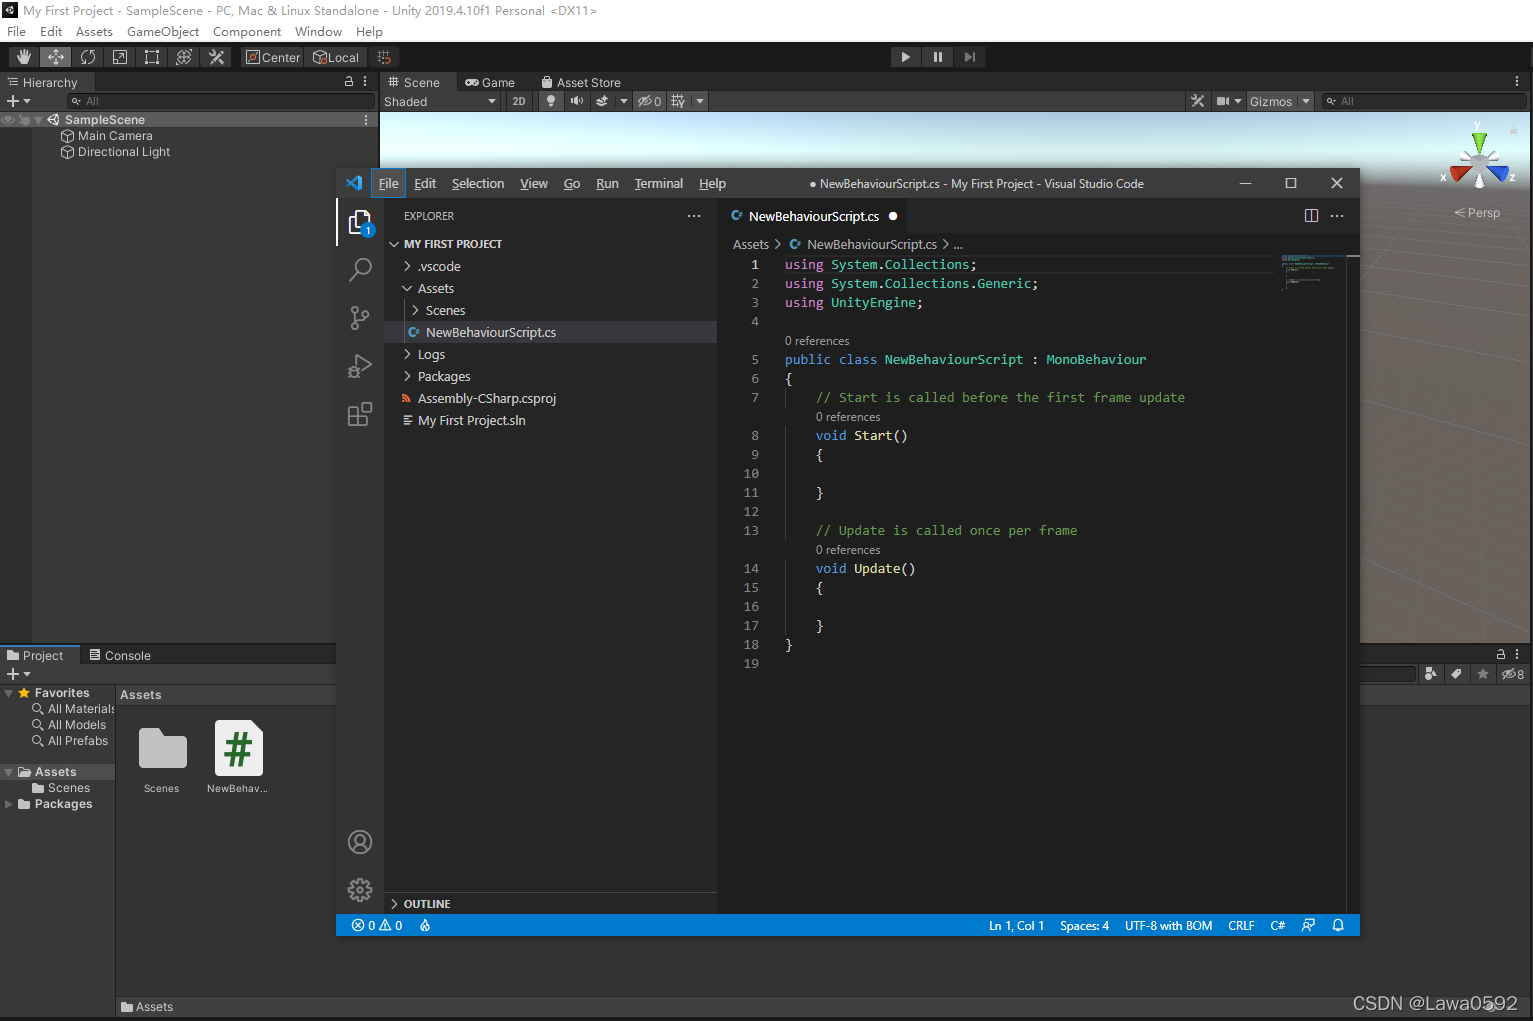Toggle Scene audio speaker
Image resolution: width=1533 pixels, height=1021 pixels.
[577, 101]
